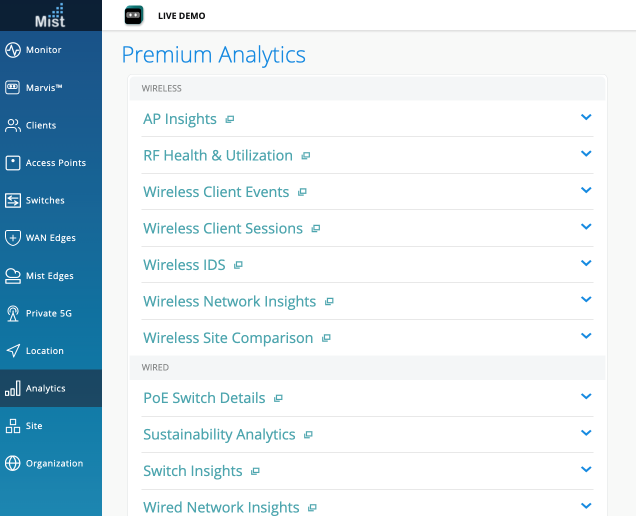Expand Wireless Client Sessions chevron
636x516 pixels.
point(586,226)
